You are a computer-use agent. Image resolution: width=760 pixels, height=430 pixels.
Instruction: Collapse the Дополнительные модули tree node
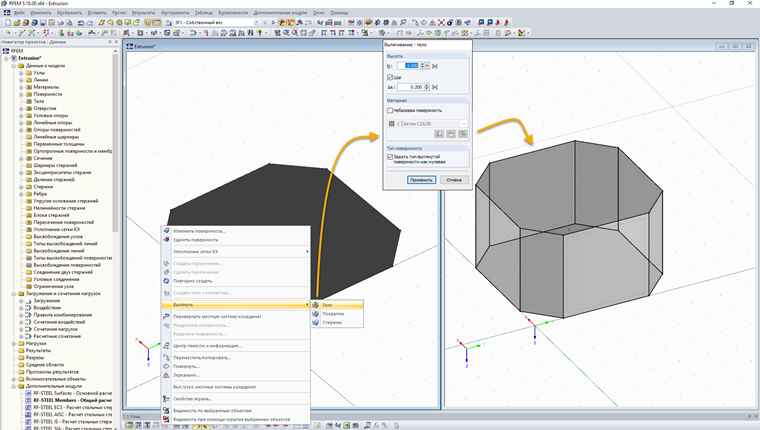[14, 386]
